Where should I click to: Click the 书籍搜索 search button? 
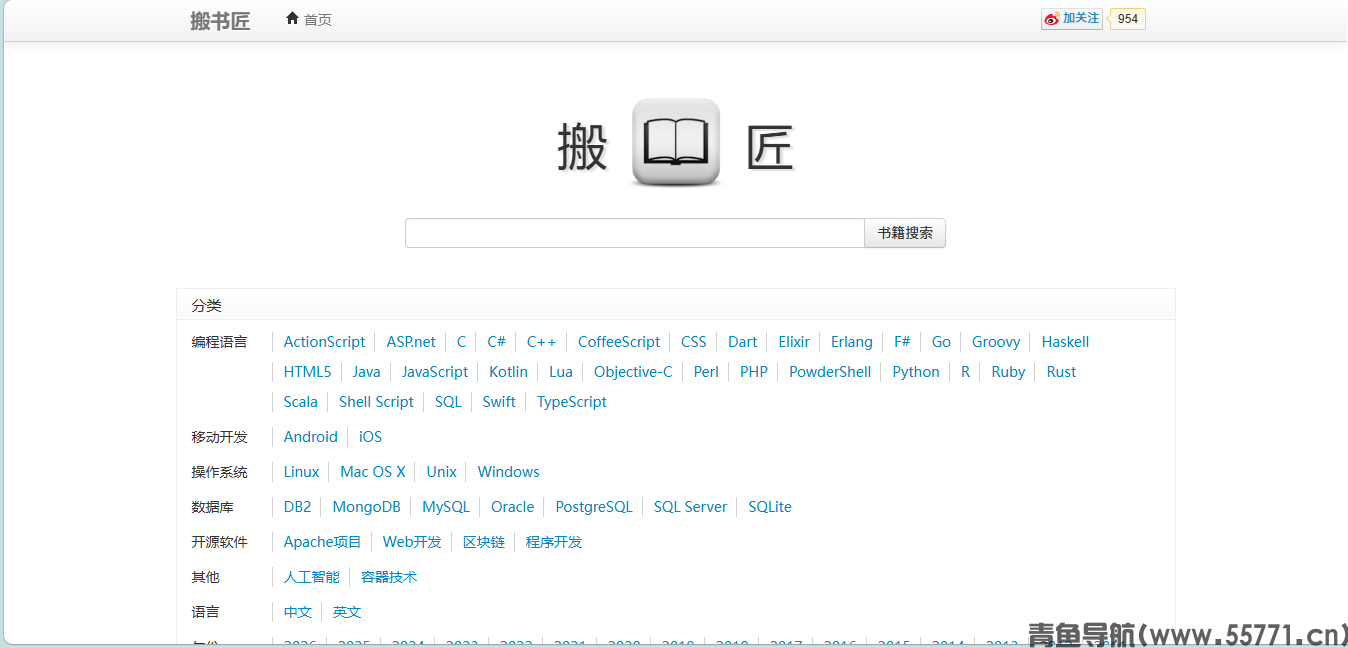pos(905,233)
